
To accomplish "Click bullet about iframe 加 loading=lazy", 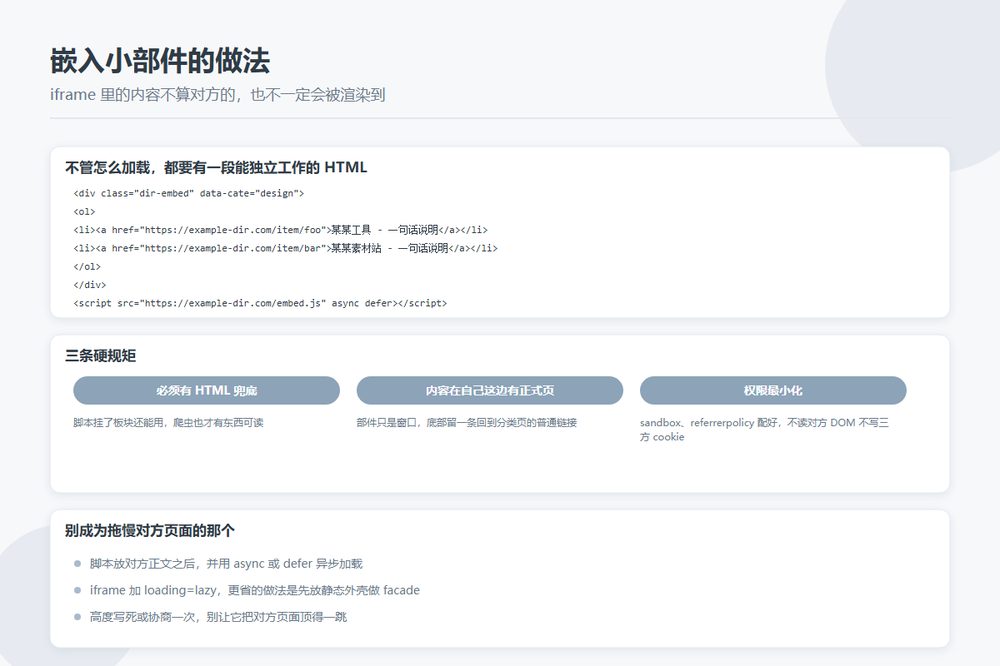I will 255,591.
